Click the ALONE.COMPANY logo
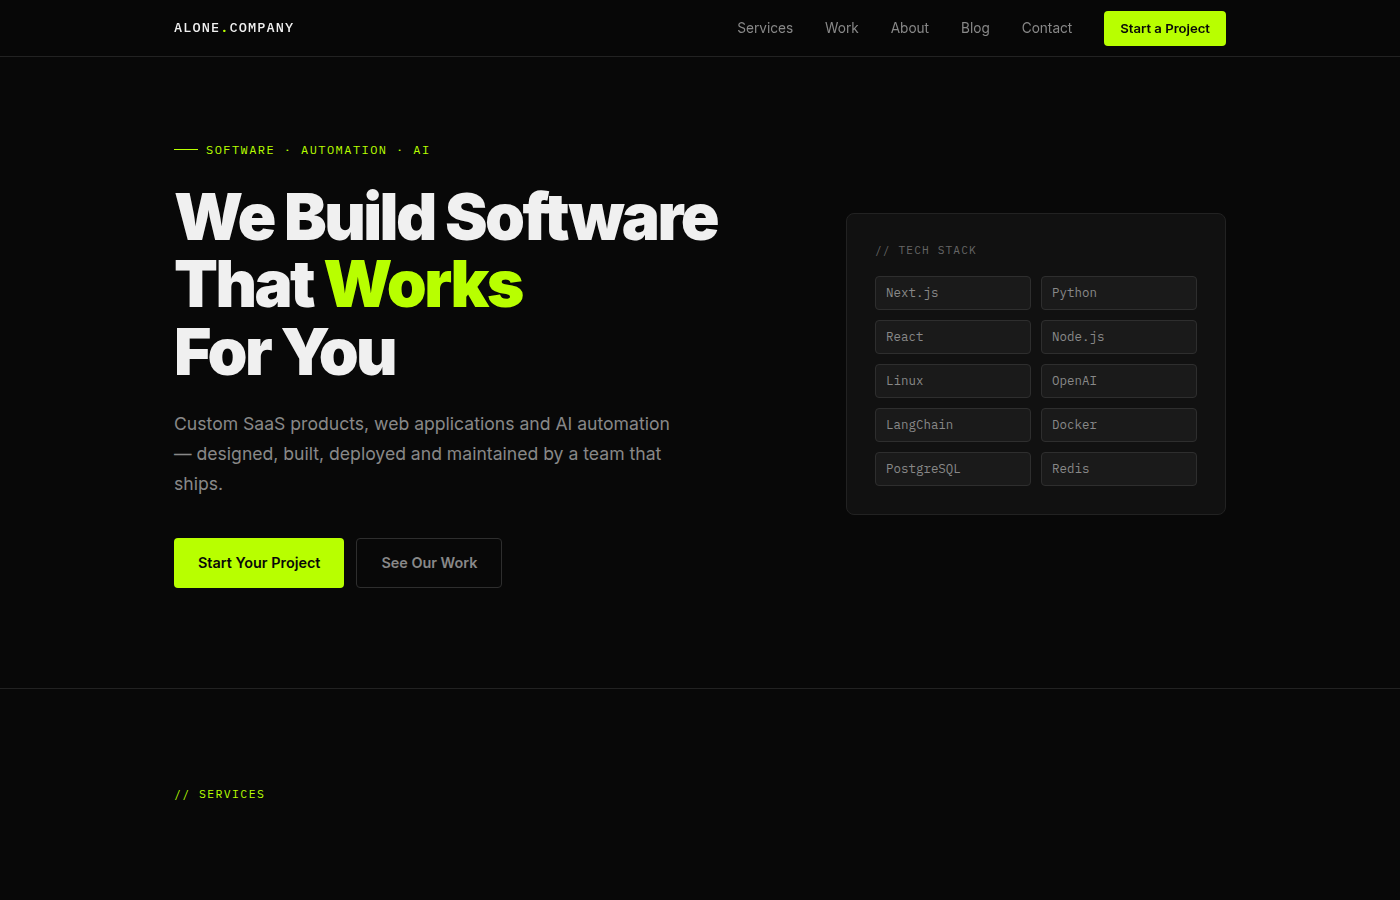1400x900 pixels. point(234,28)
